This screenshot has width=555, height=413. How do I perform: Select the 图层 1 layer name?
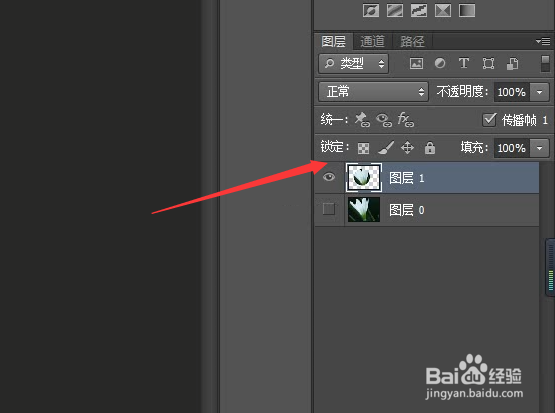[406, 178]
